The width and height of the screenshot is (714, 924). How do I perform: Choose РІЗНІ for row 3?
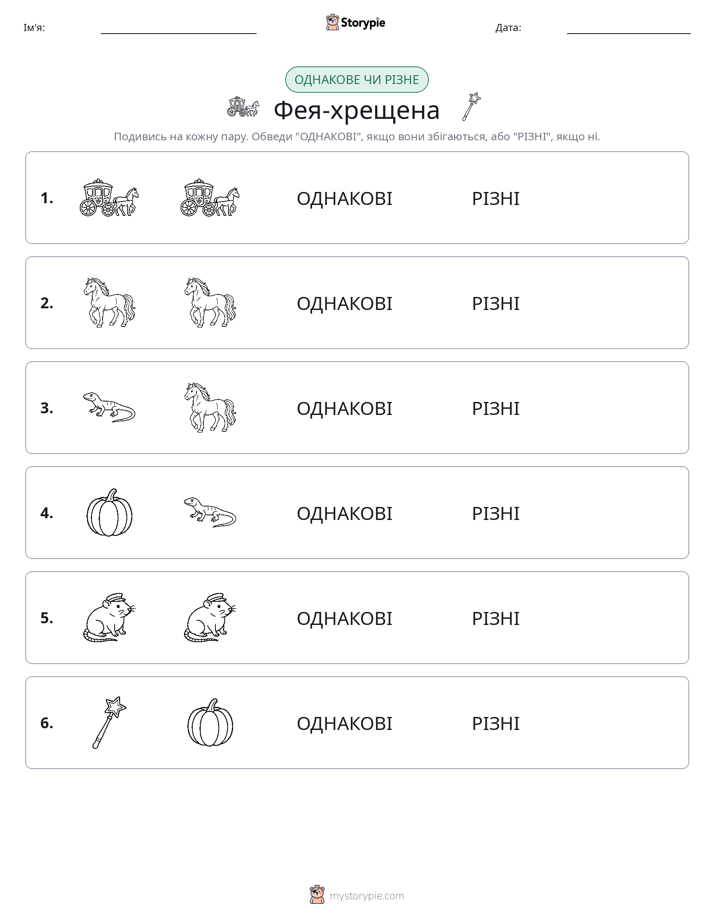coord(495,408)
